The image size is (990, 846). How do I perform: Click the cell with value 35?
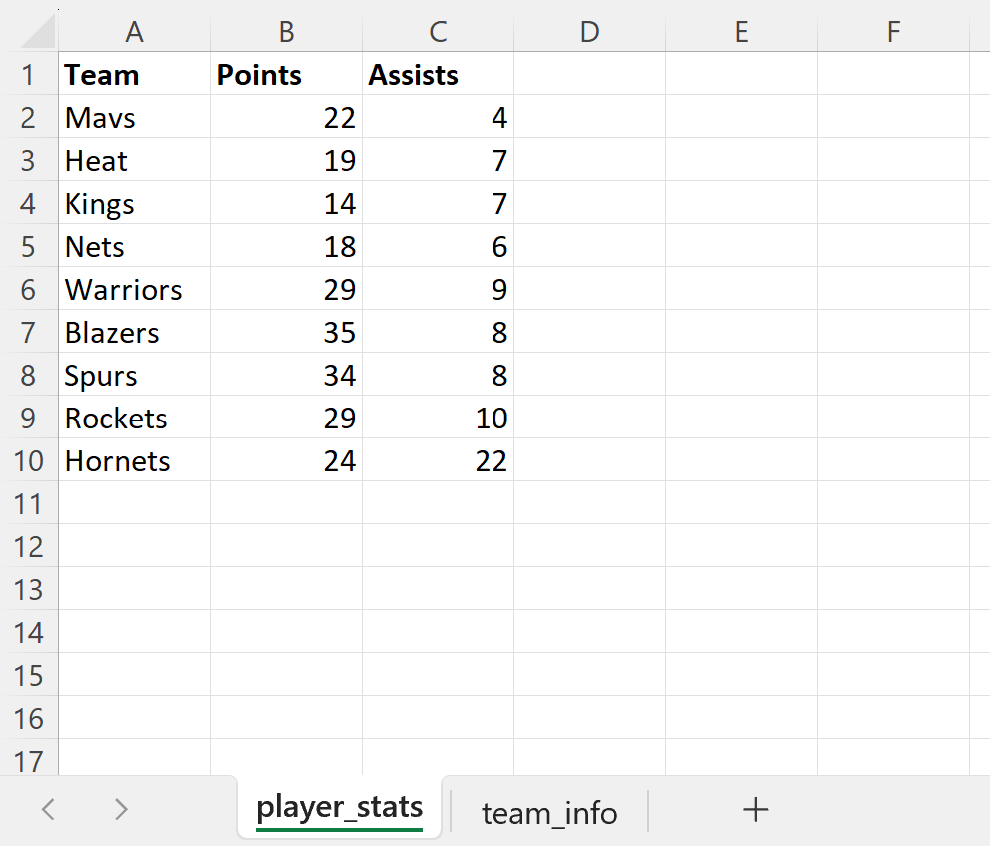click(x=286, y=332)
